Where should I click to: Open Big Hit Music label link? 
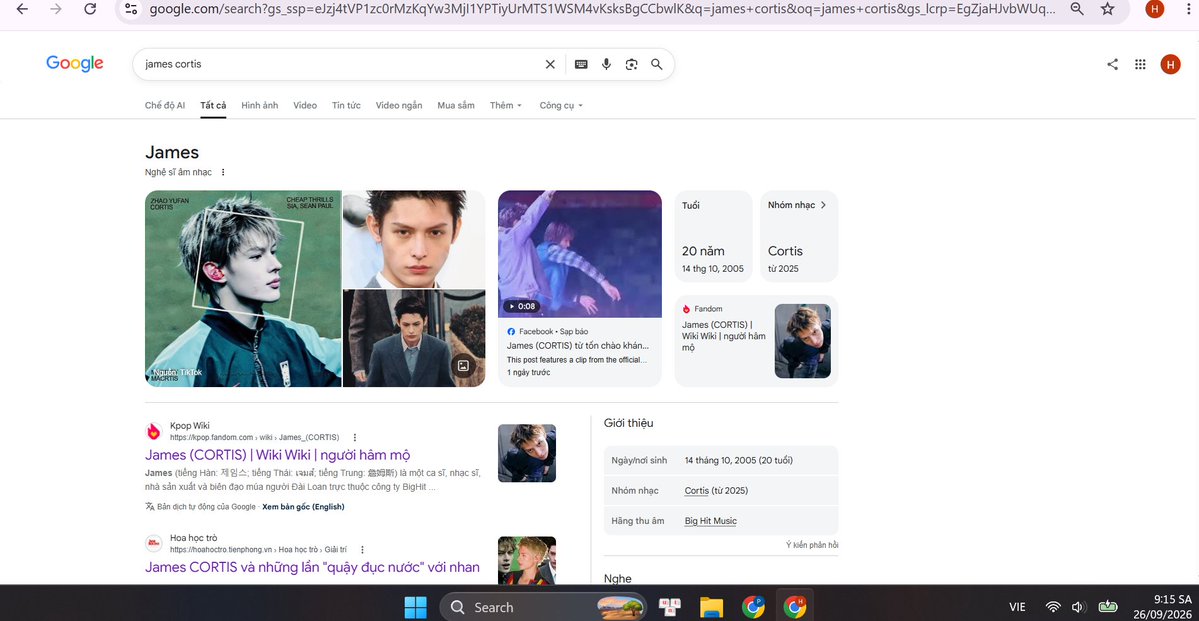pyautogui.click(x=710, y=521)
